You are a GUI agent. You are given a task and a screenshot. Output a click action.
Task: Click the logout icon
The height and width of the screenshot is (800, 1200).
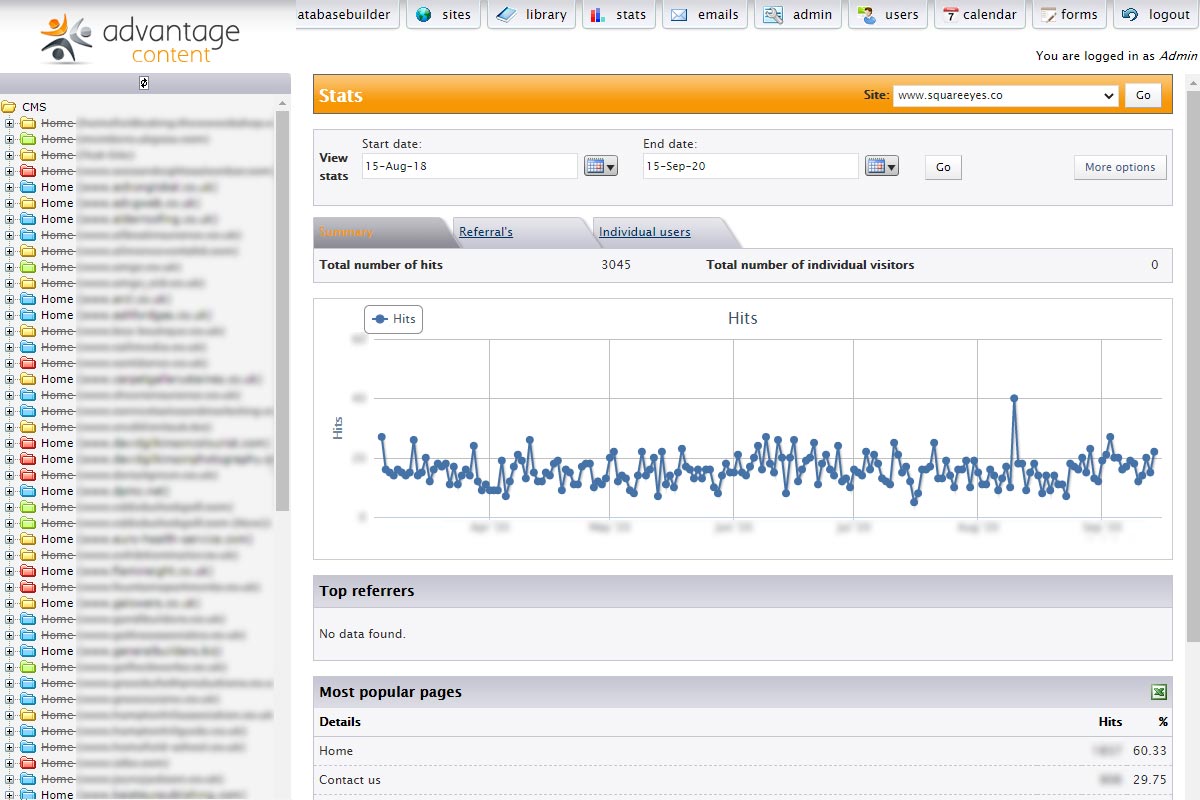(x=1130, y=15)
